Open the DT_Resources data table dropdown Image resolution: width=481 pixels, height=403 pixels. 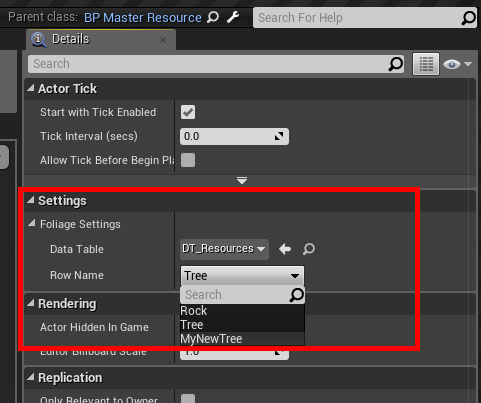pos(224,249)
